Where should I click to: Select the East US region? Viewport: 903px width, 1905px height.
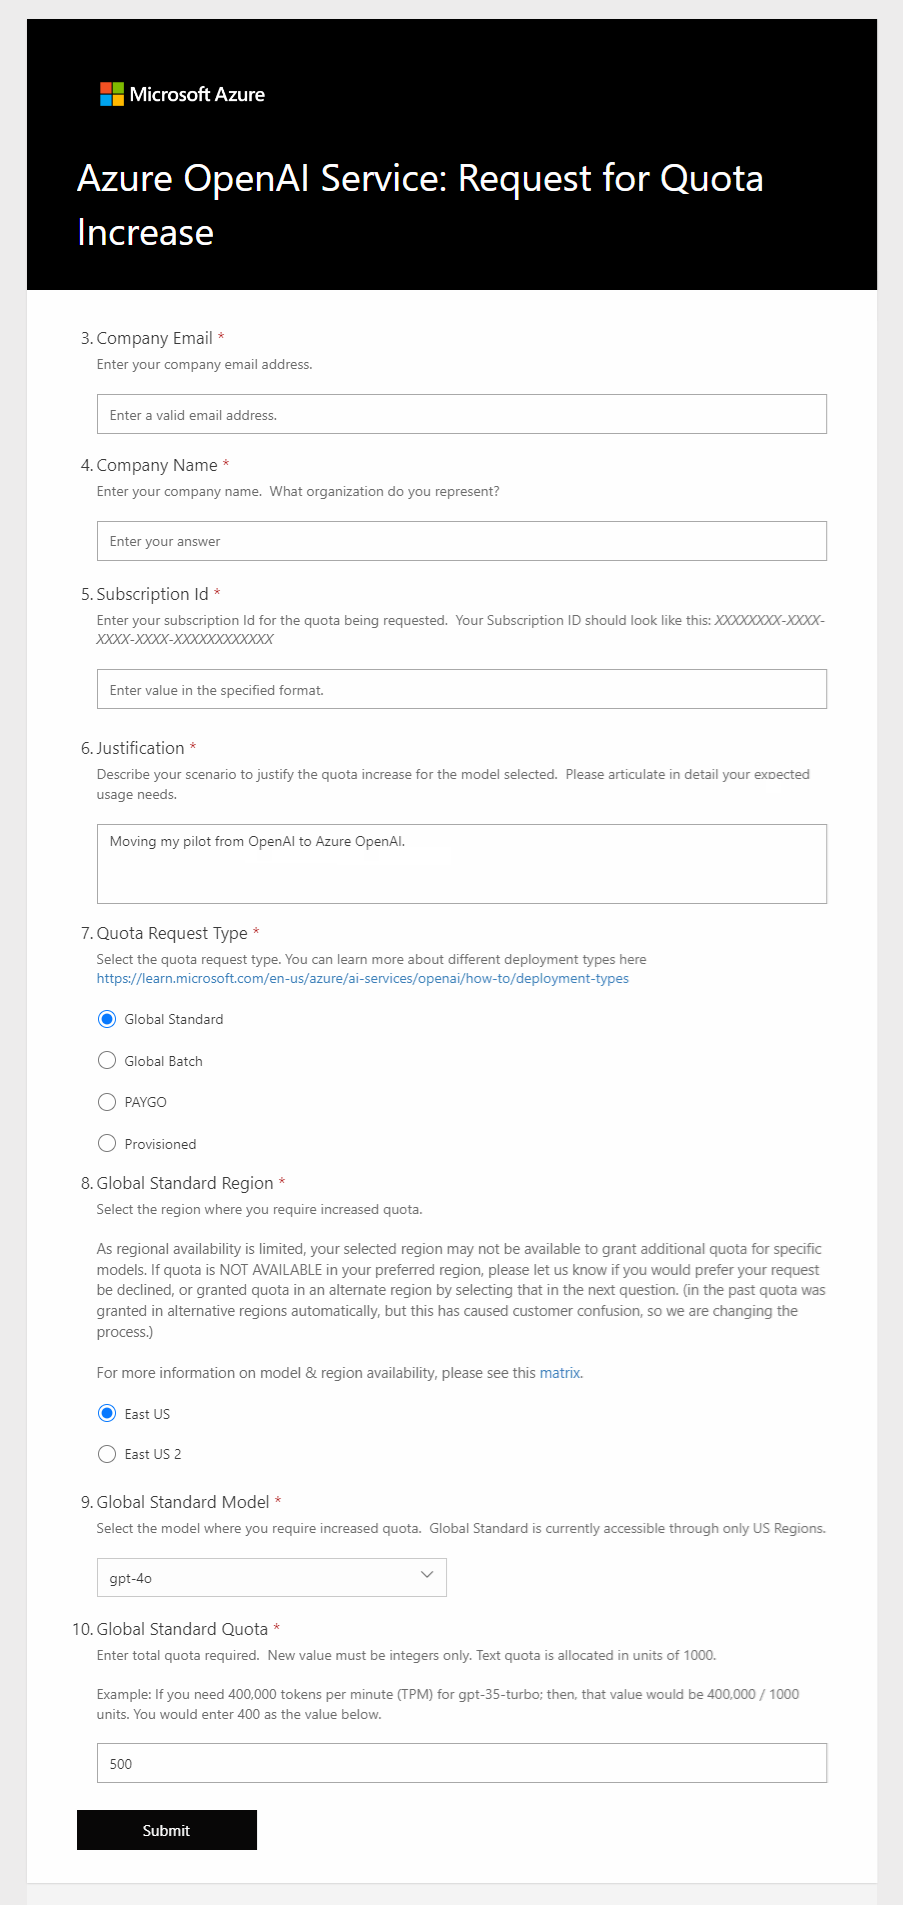(x=107, y=1413)
